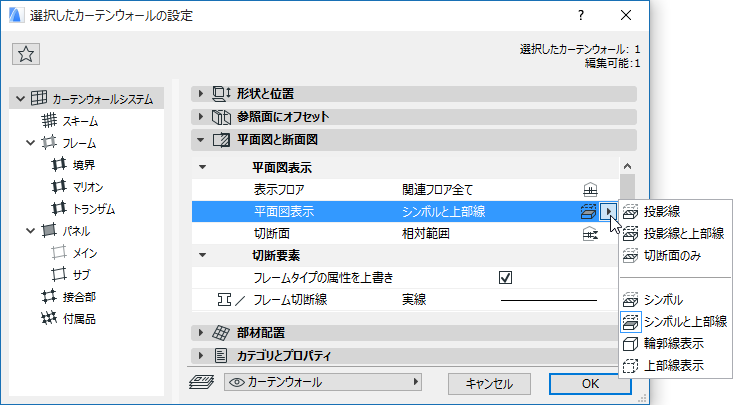
Task: Click the layers icon beside layer dropdown
Action: [201, 383]
